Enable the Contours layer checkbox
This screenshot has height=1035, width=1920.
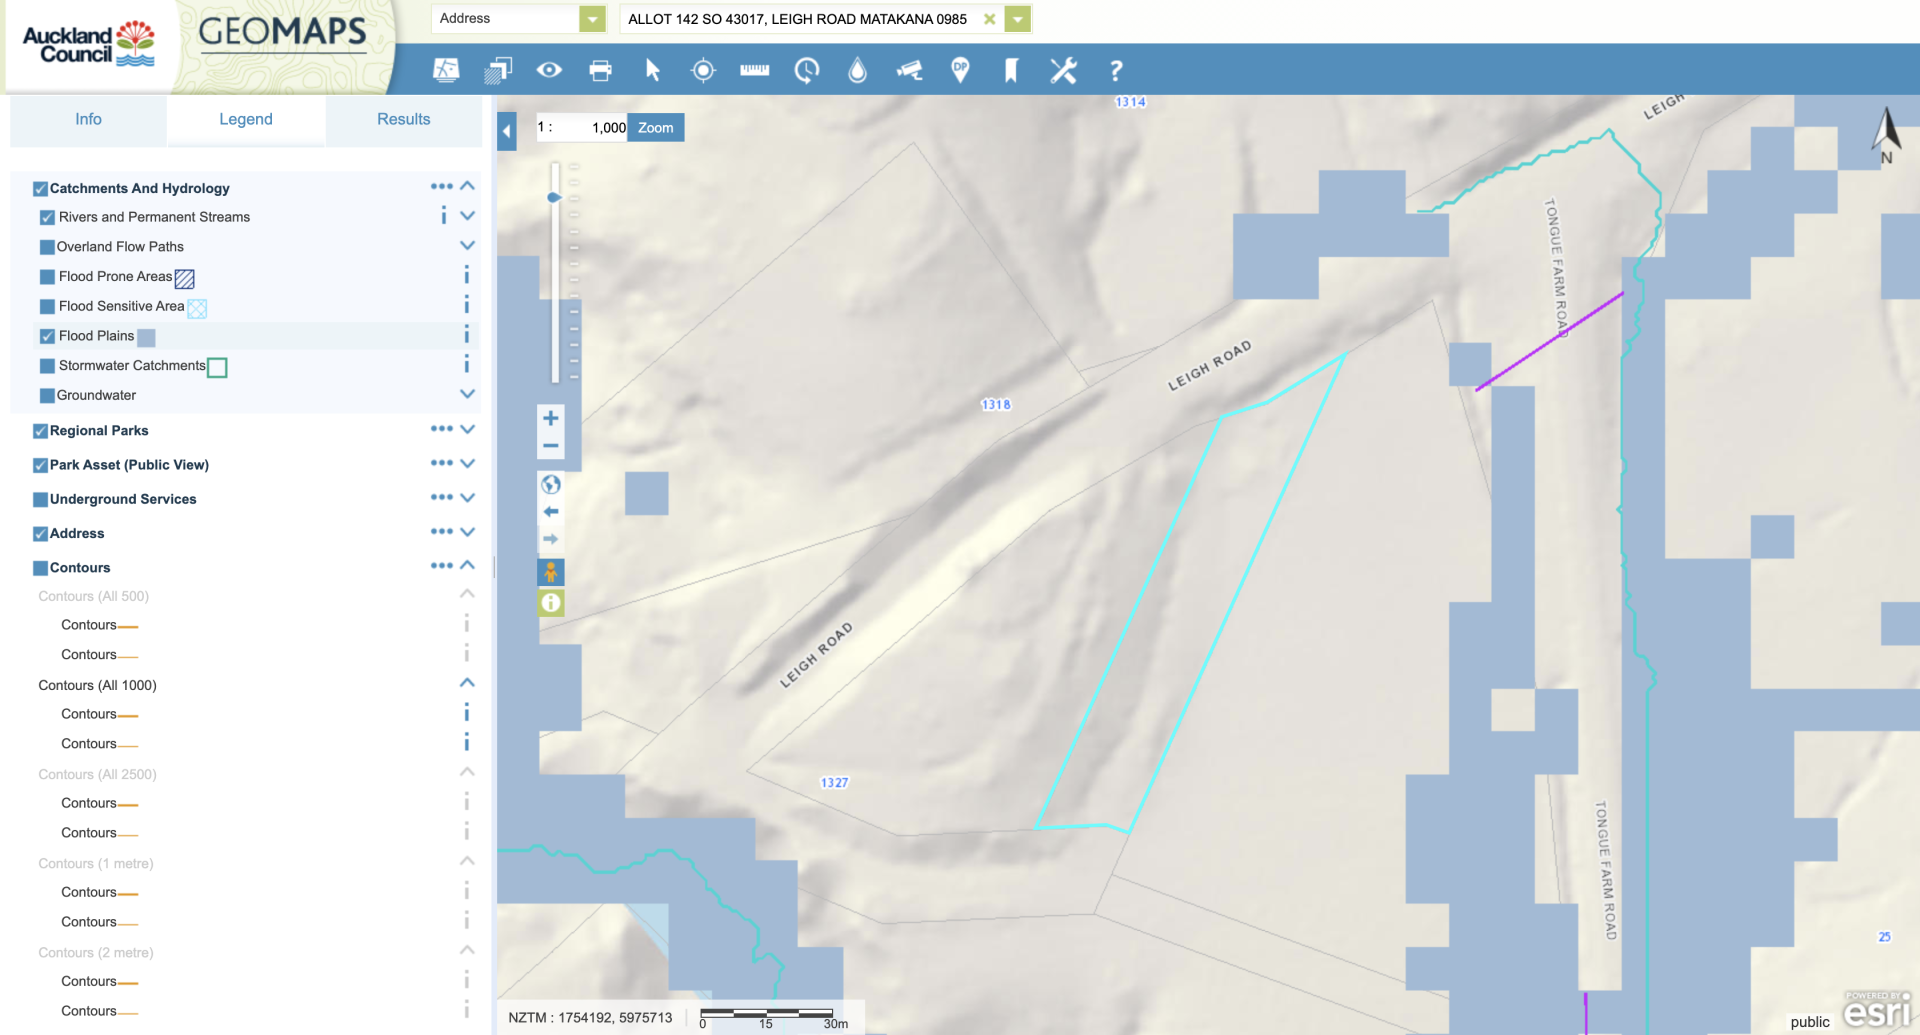tap(41, 568)
